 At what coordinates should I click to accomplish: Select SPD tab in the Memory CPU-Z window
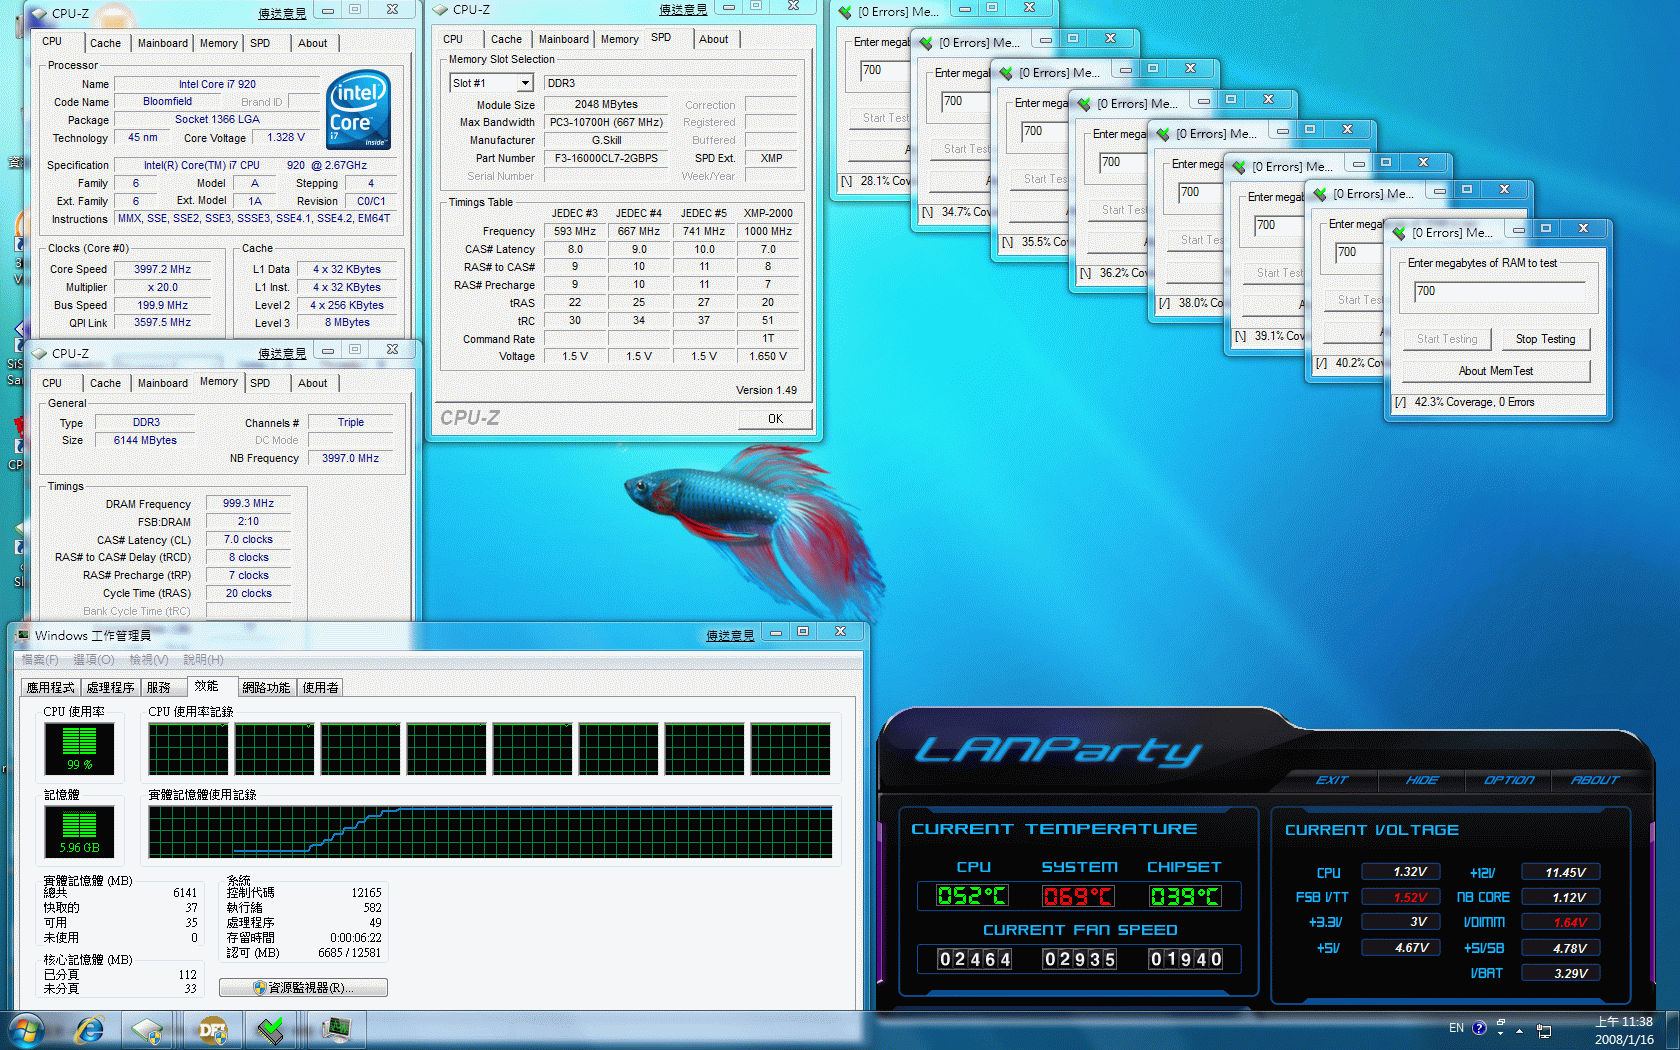pyautogui.click(x=260, y=383)
